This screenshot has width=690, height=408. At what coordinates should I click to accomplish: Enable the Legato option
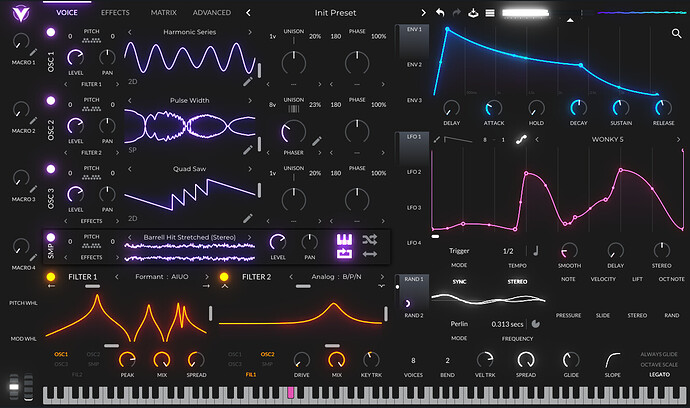click(664, 375)
